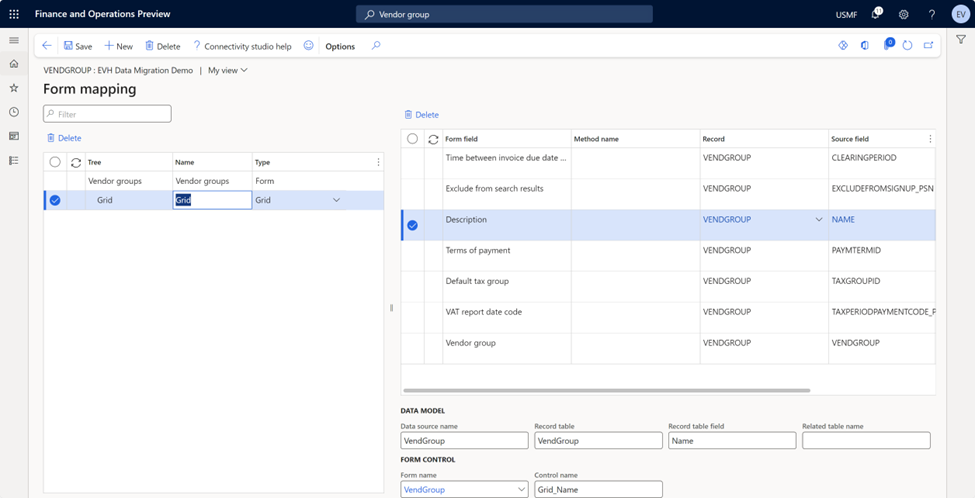Open the Type dropdown for the Grid row
The image size is (975, 498).
336,201
